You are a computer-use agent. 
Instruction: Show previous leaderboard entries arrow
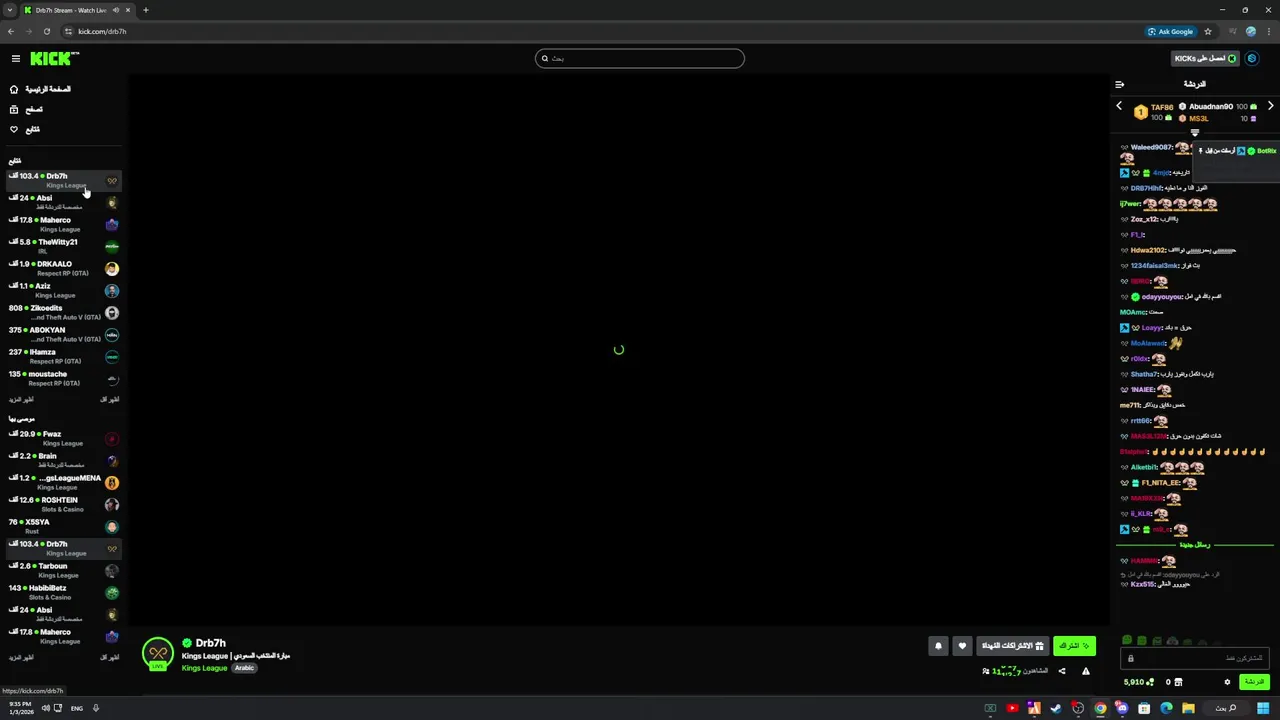point(1119,106)
